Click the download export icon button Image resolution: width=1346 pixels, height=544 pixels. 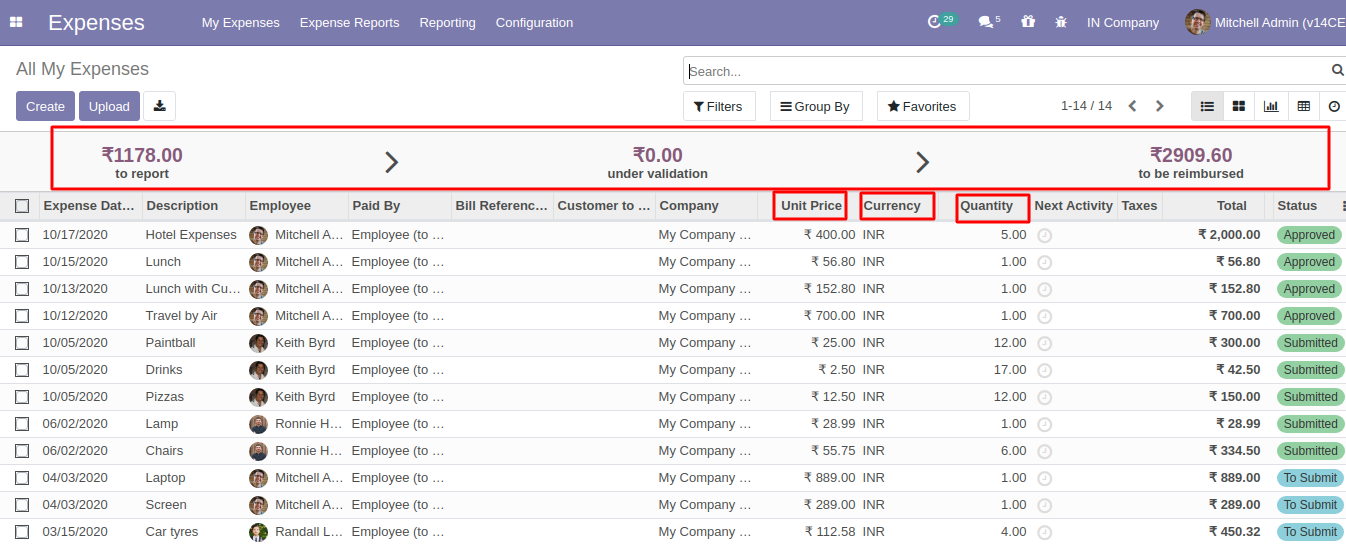coord(159,106)
